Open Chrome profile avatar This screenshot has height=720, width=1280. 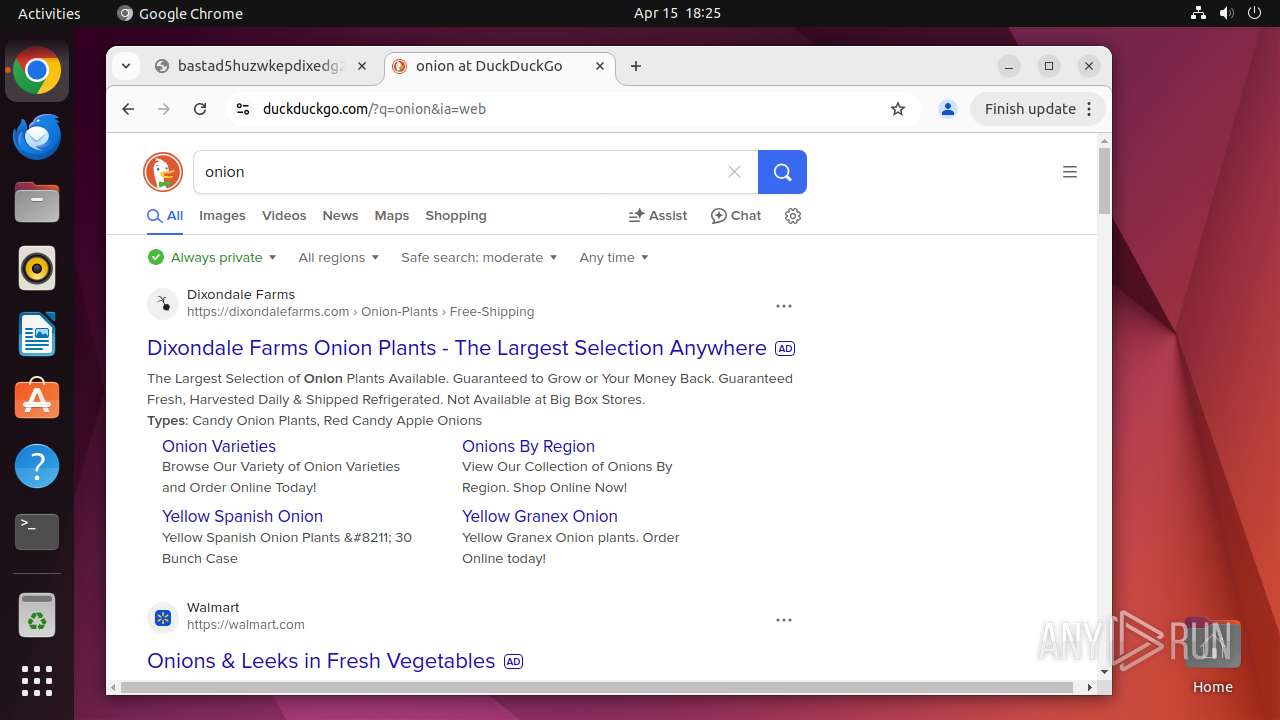tap(948, 109)
